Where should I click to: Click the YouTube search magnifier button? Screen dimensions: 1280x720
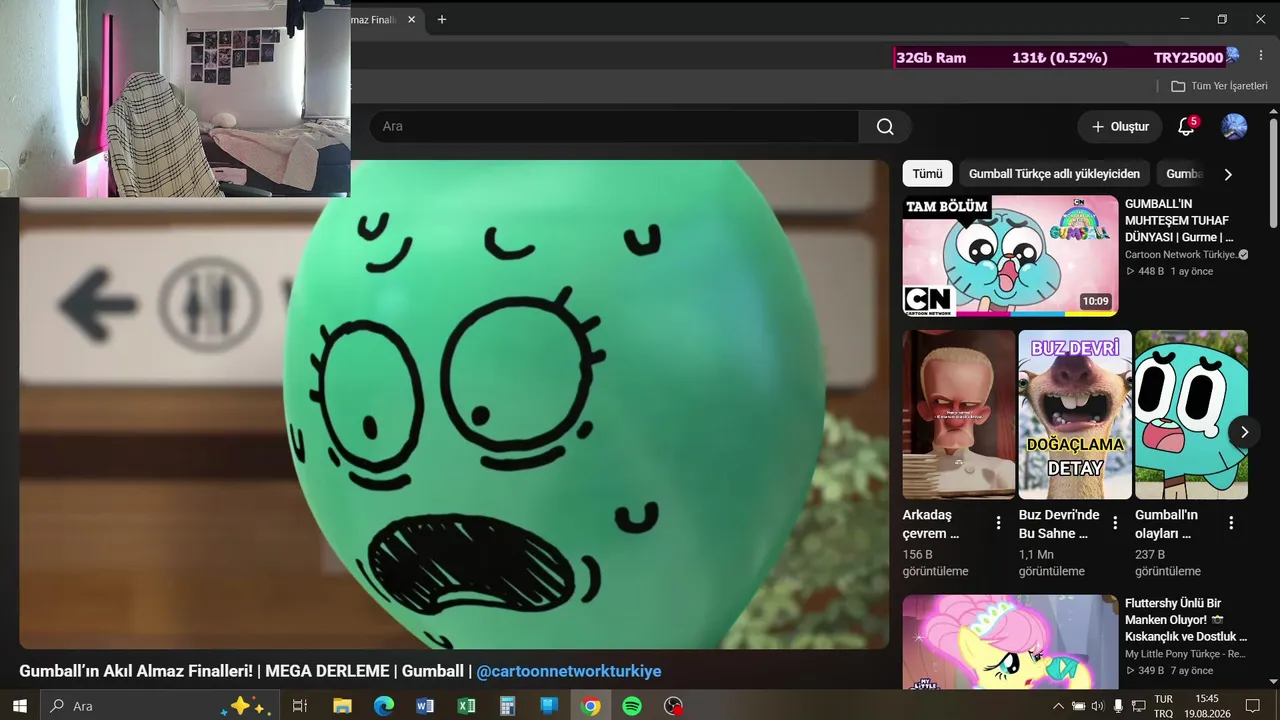tap(885, 126)
